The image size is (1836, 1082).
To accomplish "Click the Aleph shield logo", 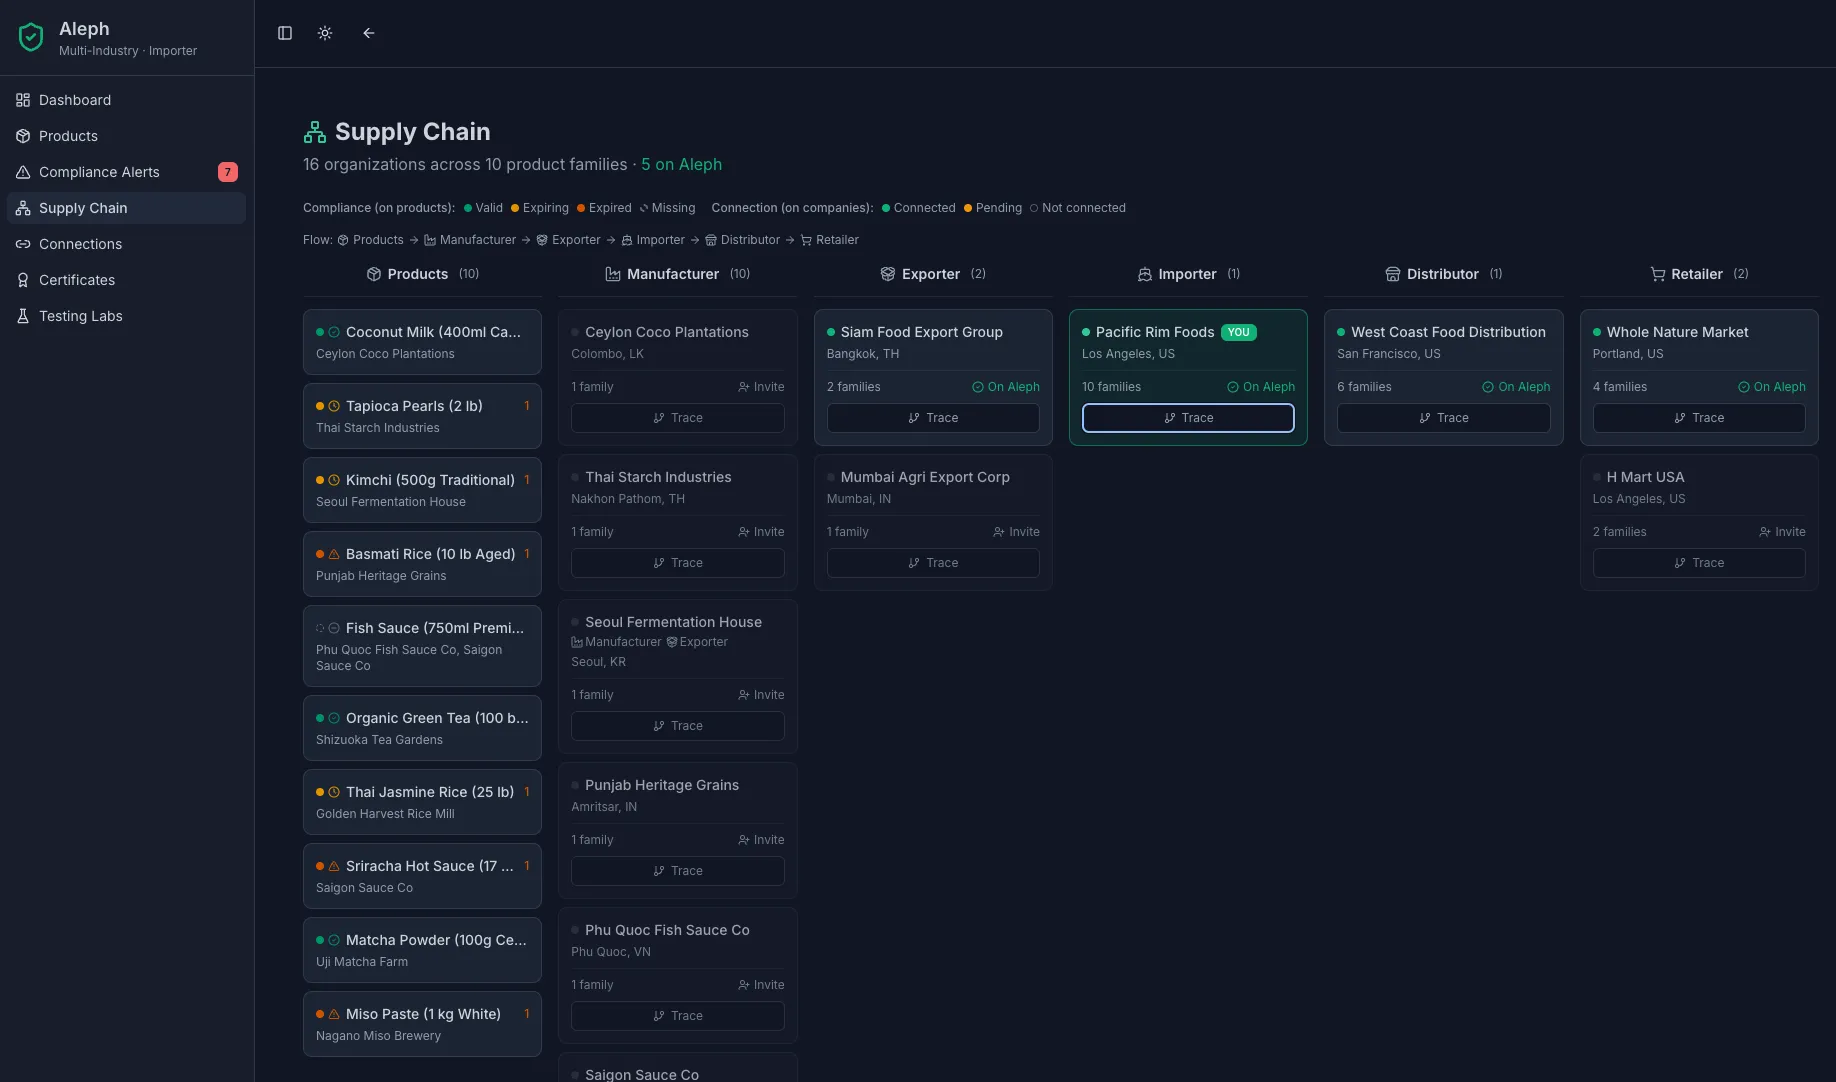I will click(31, 38).
